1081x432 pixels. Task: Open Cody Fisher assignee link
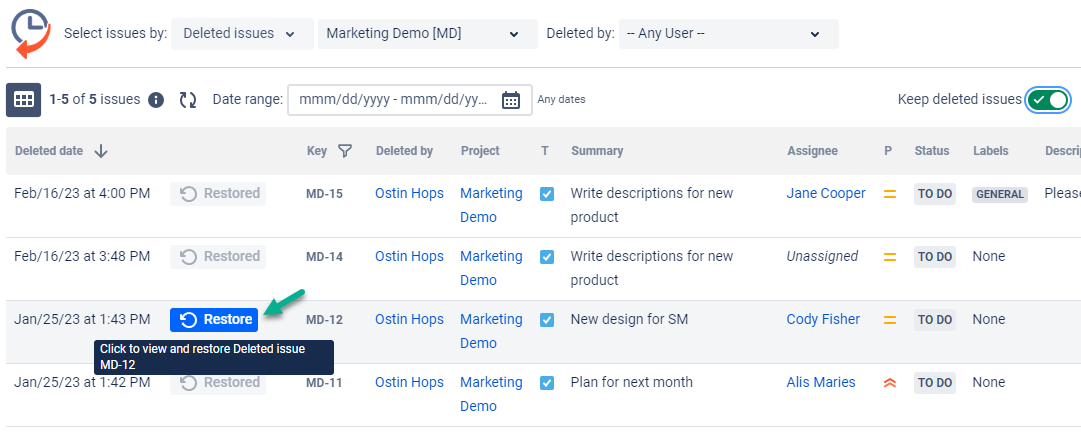823,320
